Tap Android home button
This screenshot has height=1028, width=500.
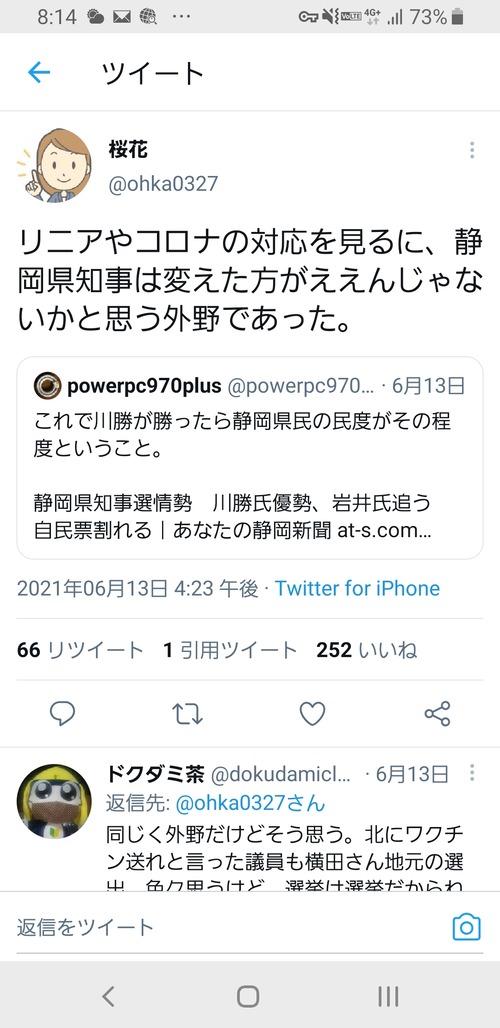point(248,996)
